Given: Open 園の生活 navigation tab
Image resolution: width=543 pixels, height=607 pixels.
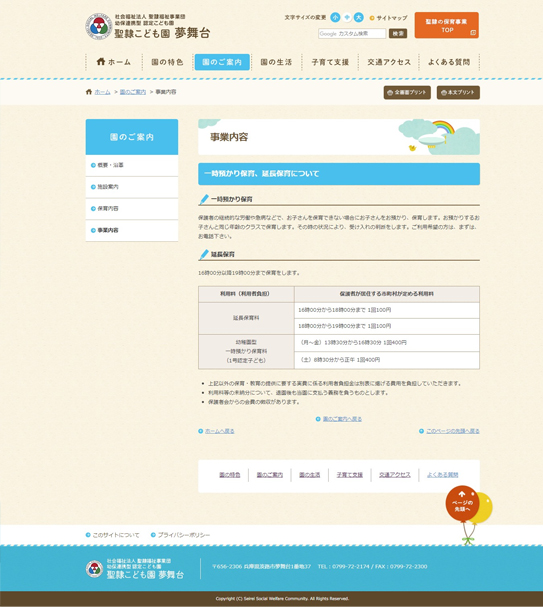Looking at the screenshot, I should 276,62.
